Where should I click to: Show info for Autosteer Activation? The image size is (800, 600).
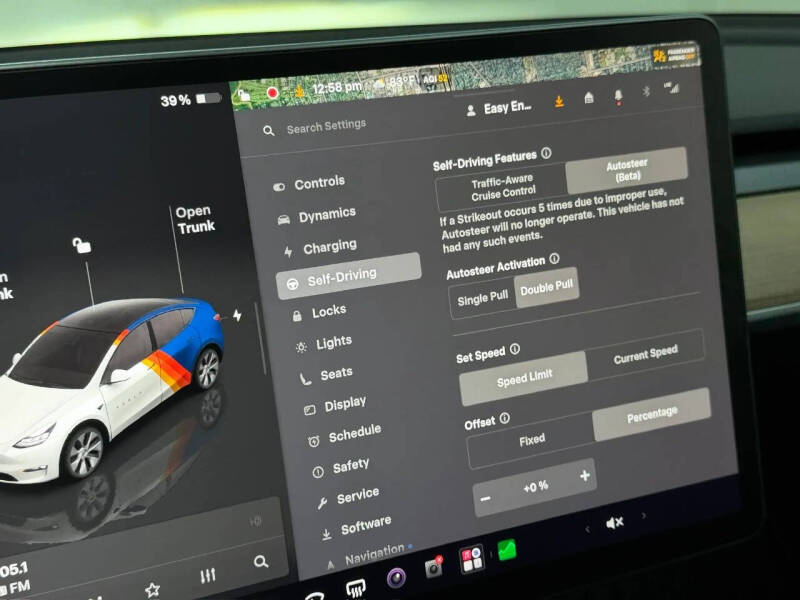(x=554, y=259)
